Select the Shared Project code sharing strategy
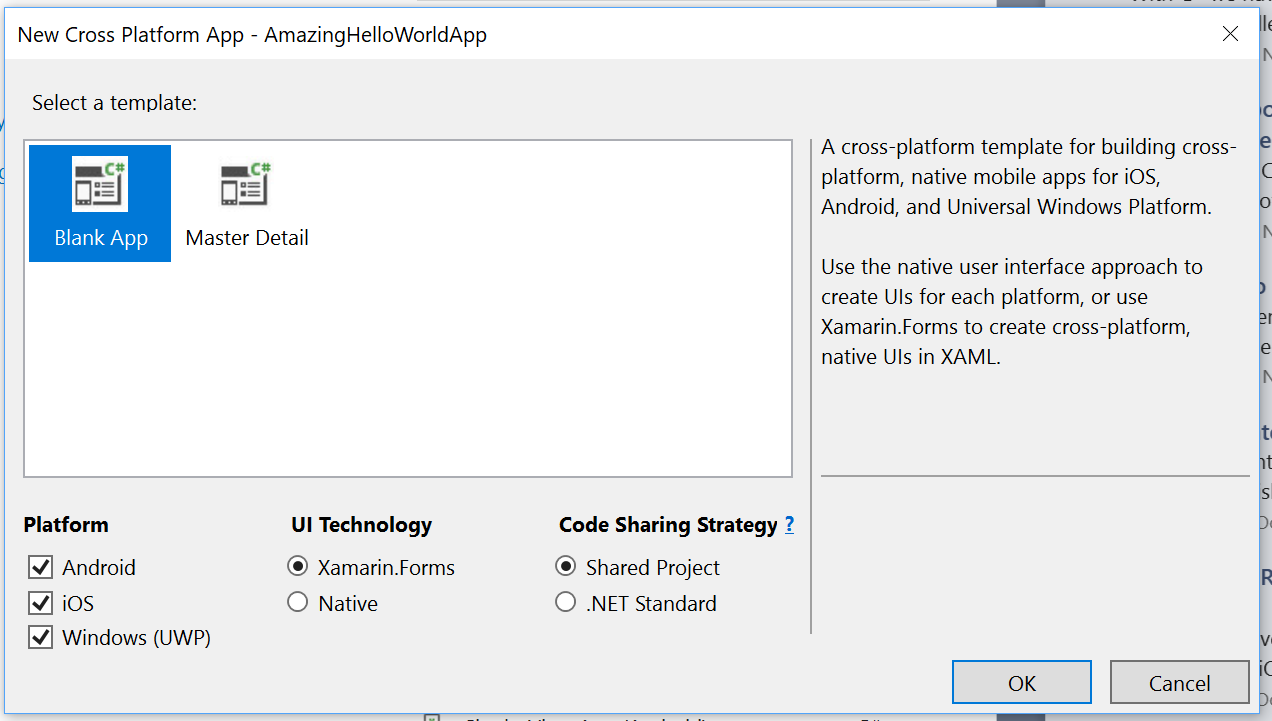 coord(565,567)
